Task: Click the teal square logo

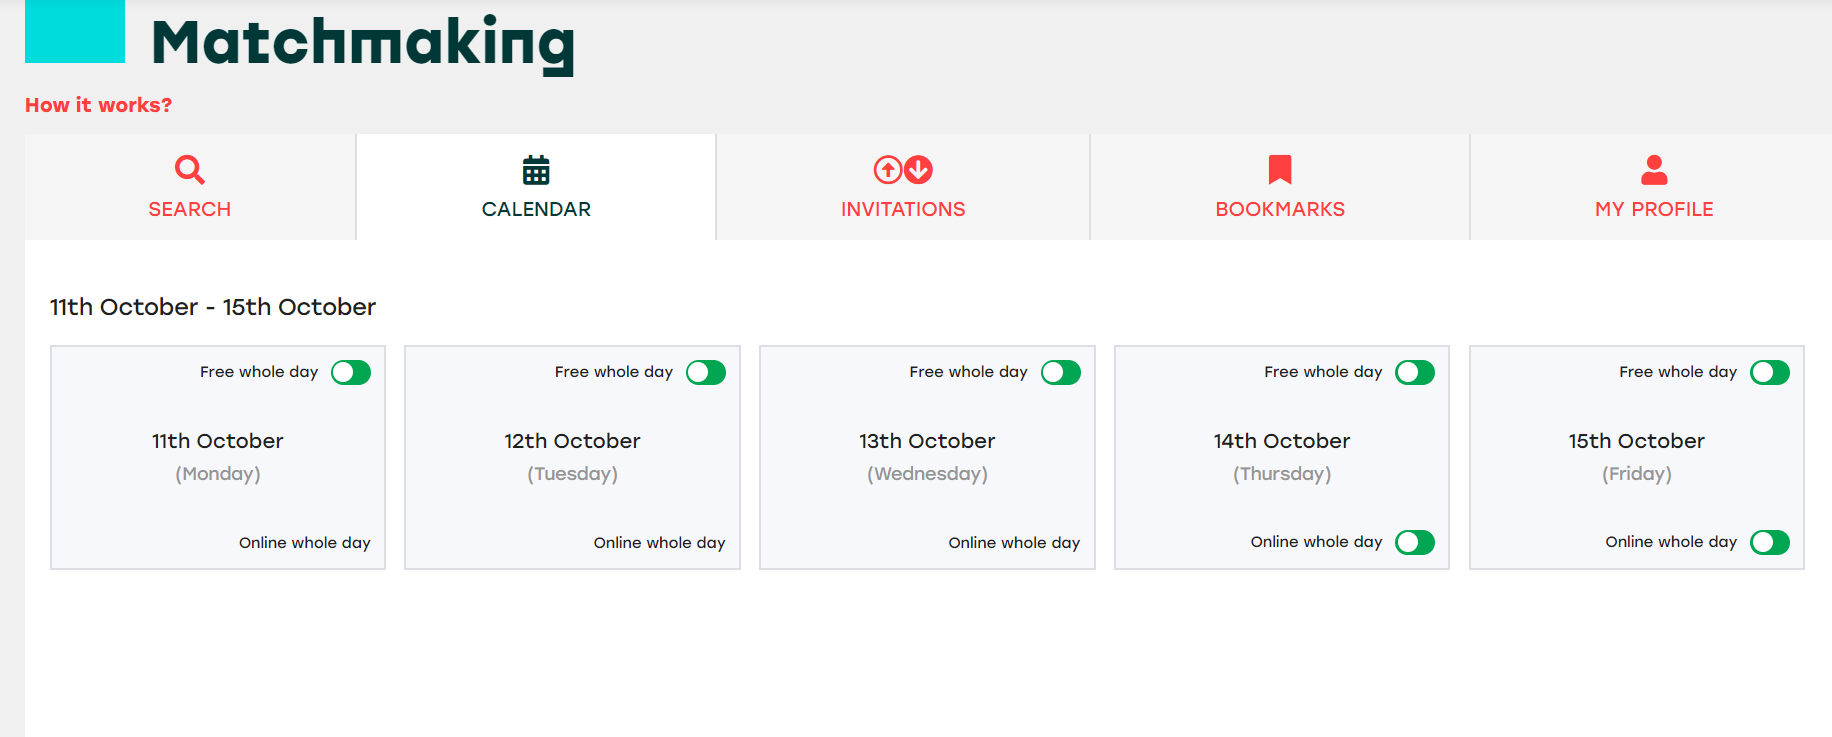Action: (75, 31)
